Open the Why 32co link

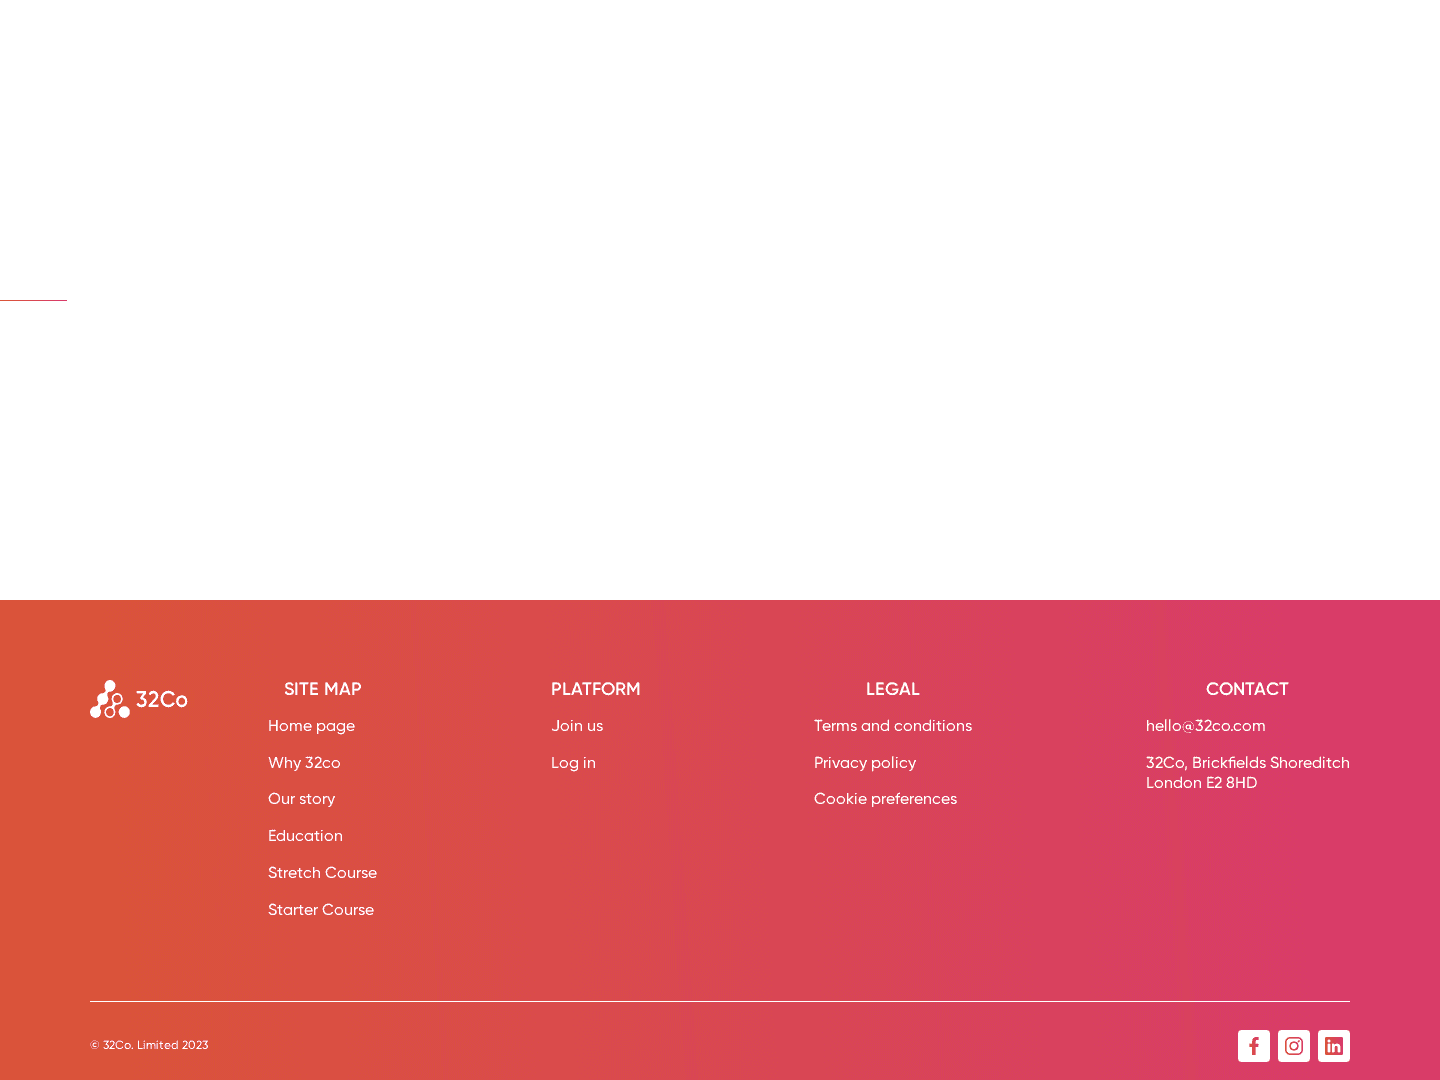(304, 763)
